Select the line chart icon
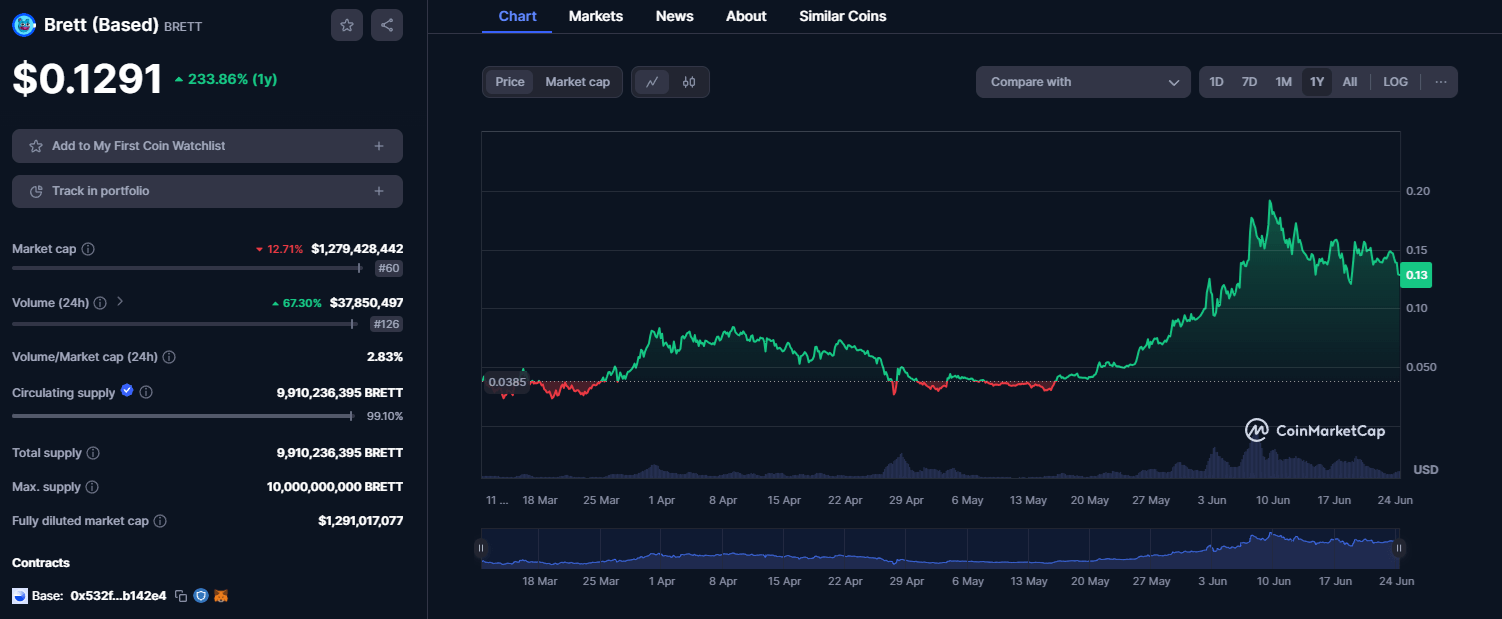1502x619 pixels. pos(652,82)
